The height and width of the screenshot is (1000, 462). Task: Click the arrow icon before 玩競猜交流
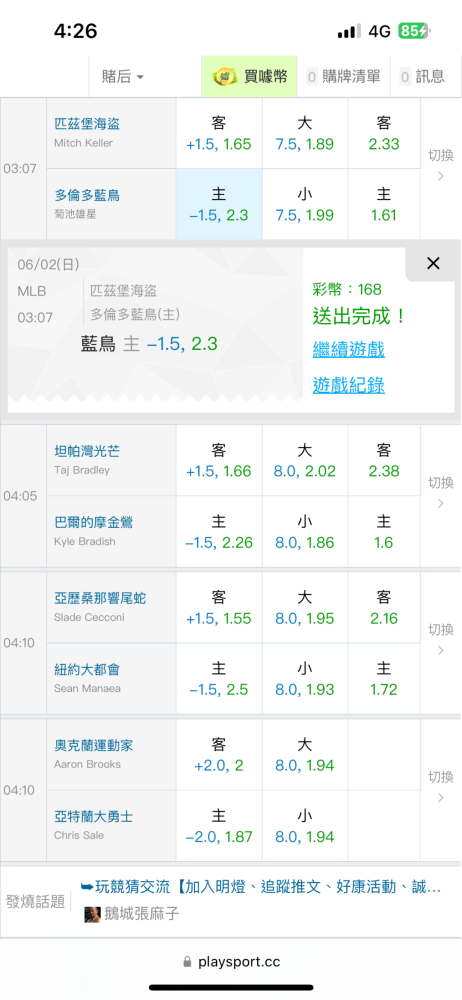coord(87,886)
